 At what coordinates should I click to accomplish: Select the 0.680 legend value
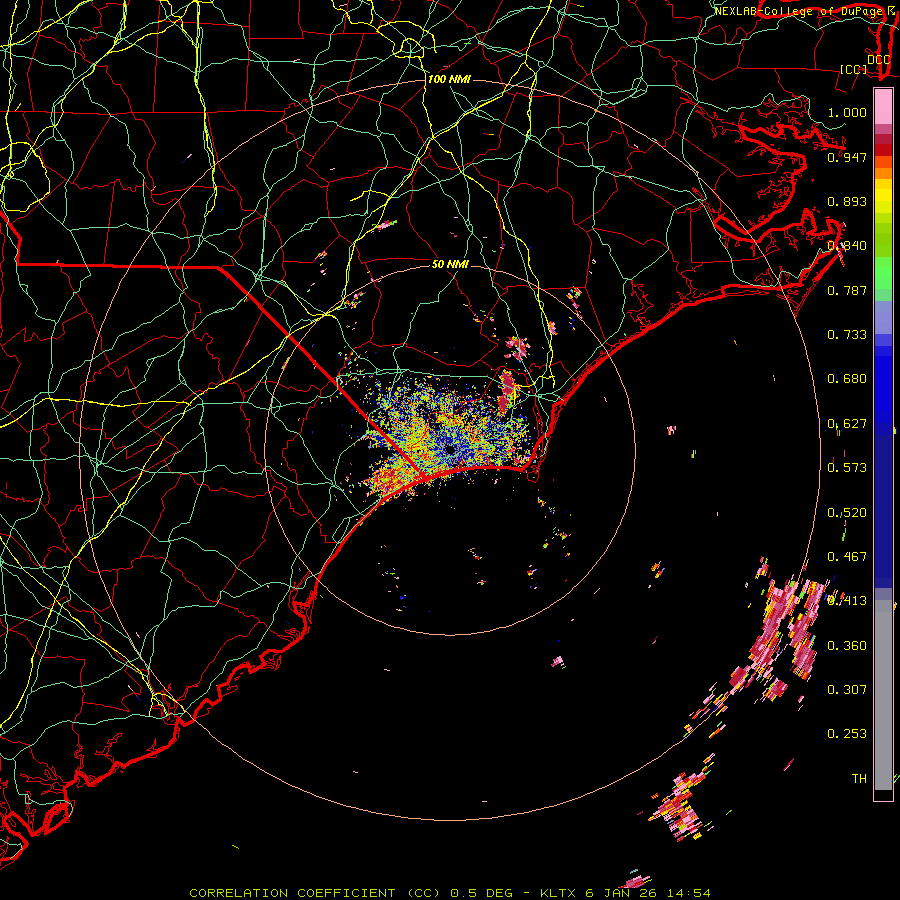click(x=847, y=379)
